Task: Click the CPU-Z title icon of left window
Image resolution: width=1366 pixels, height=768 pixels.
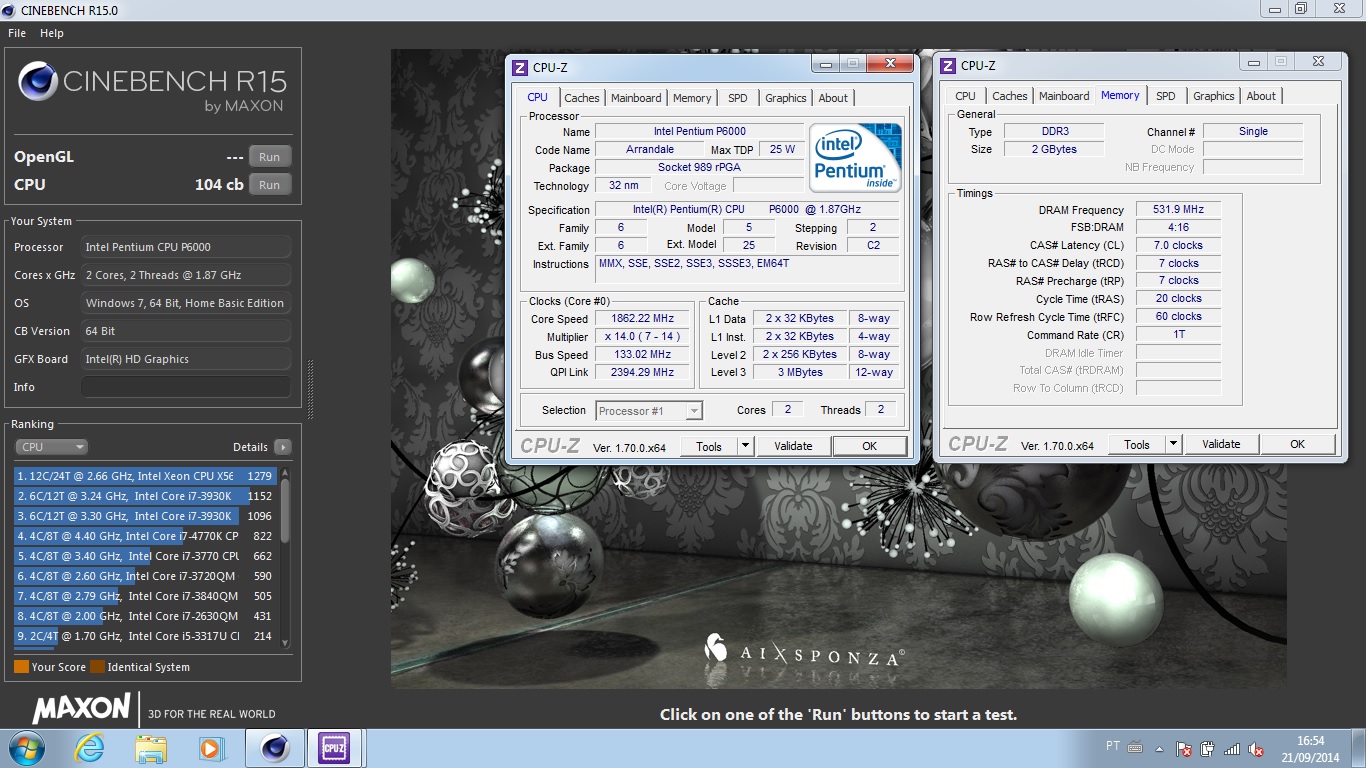Action: (519, 68)
